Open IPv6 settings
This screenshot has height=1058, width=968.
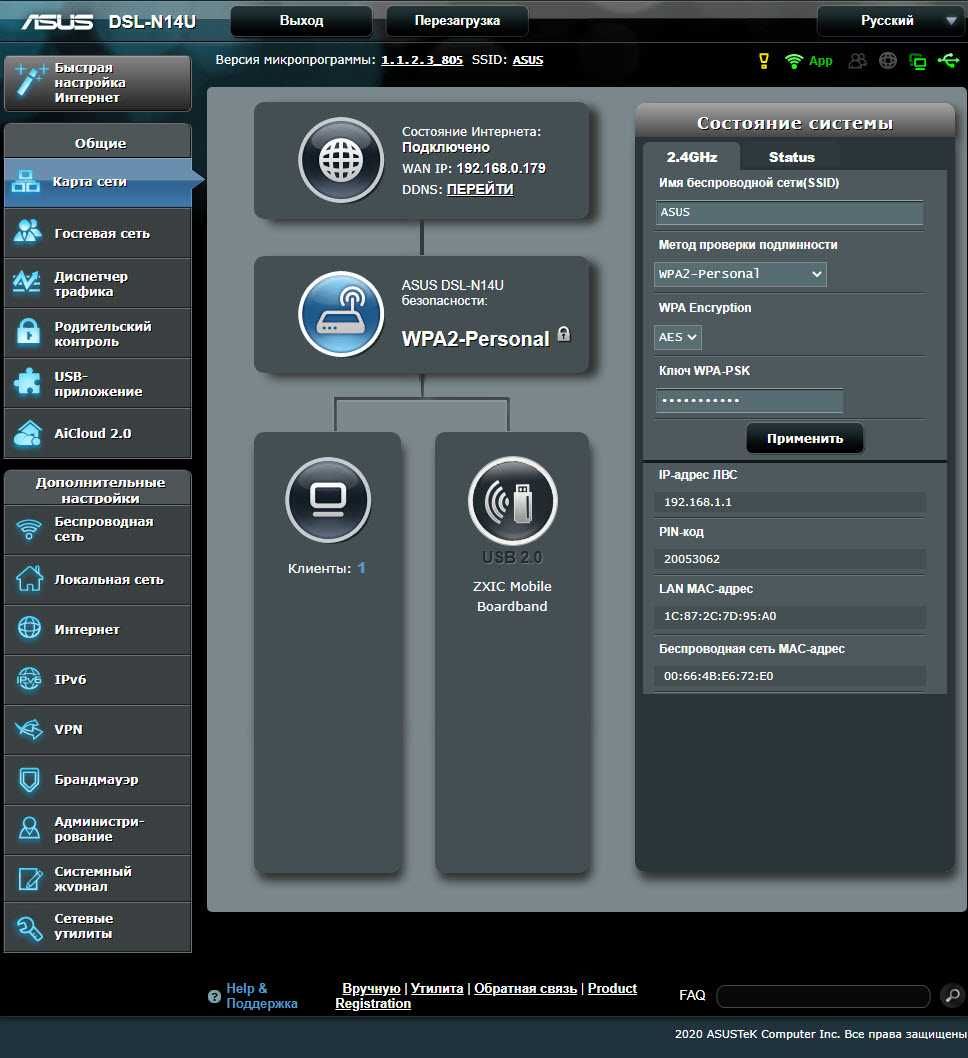tap(98, 679)
